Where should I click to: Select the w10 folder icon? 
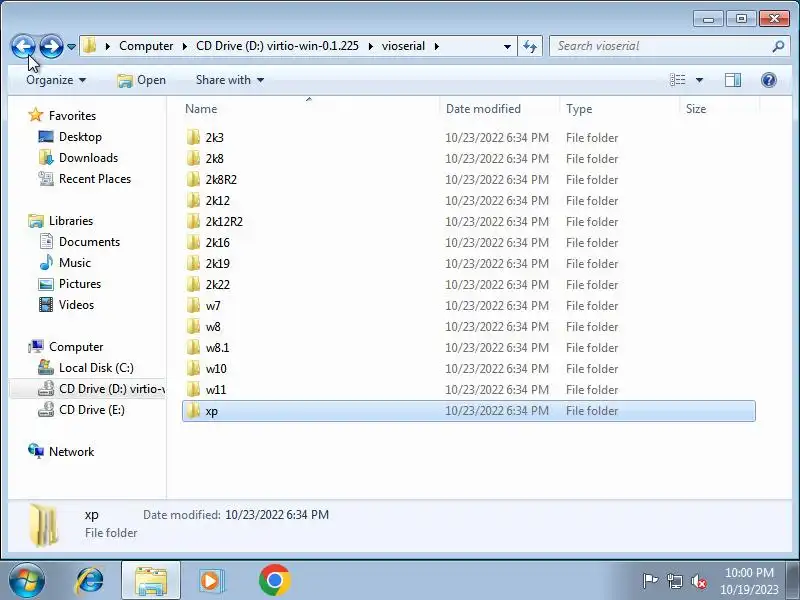(x=193, y=368)
